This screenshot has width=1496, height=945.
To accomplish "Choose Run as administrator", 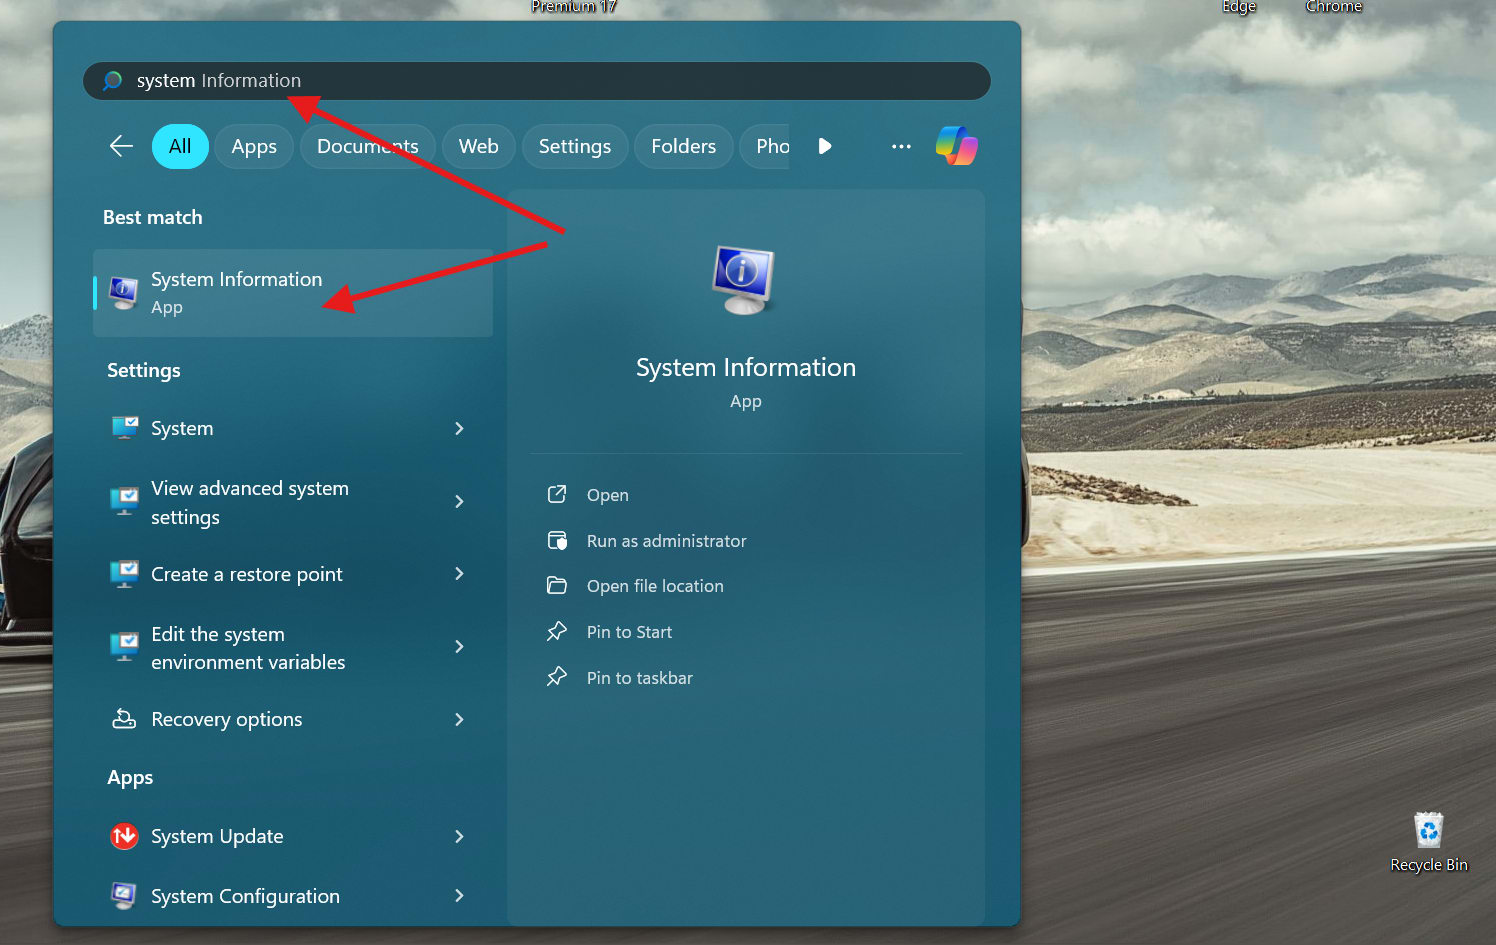I will click(667, 541).
